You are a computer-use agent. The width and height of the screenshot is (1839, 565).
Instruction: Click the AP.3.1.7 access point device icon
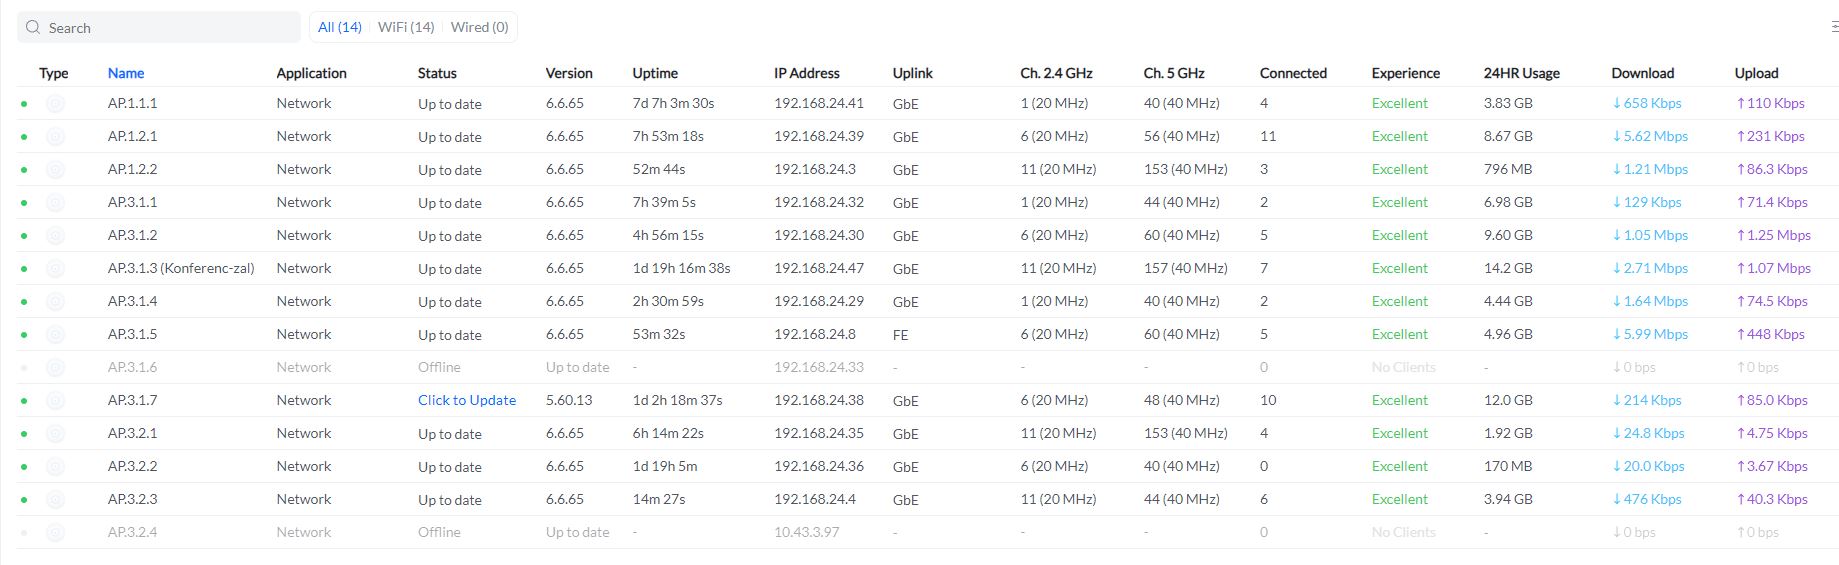tap(56, 401)
